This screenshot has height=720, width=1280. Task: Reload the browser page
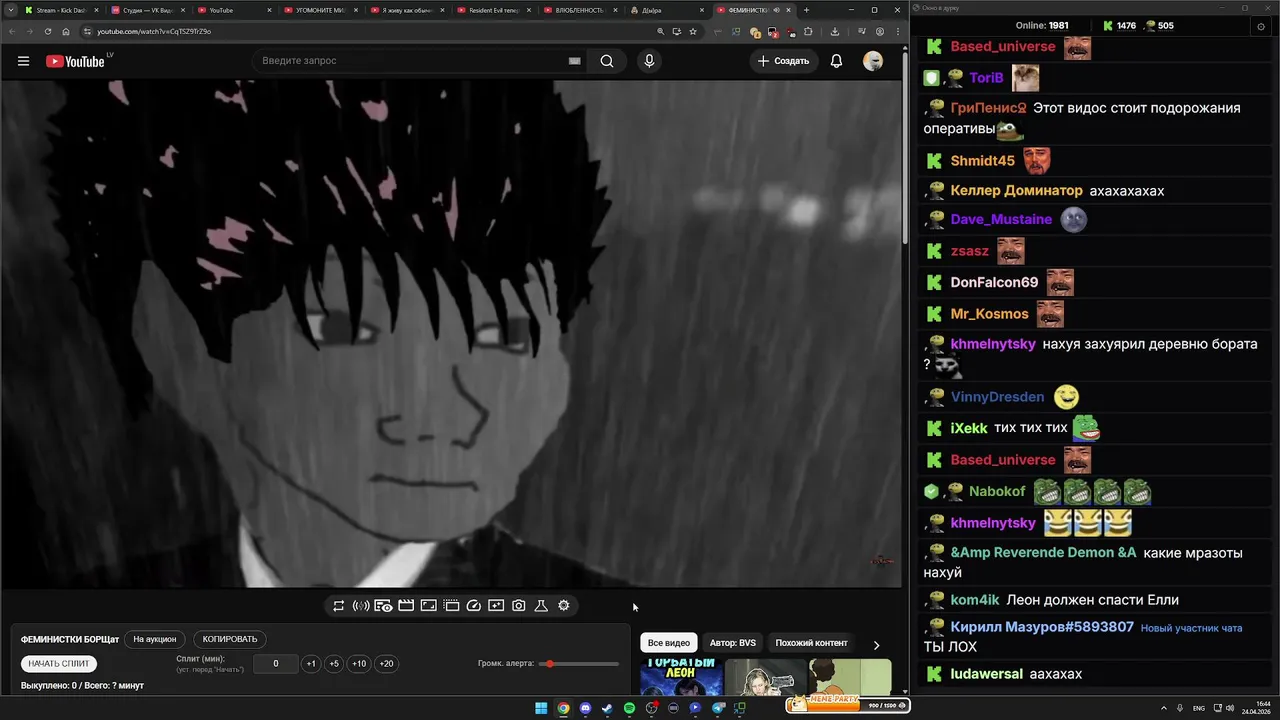pyautogui.click(x=48, y=31)
